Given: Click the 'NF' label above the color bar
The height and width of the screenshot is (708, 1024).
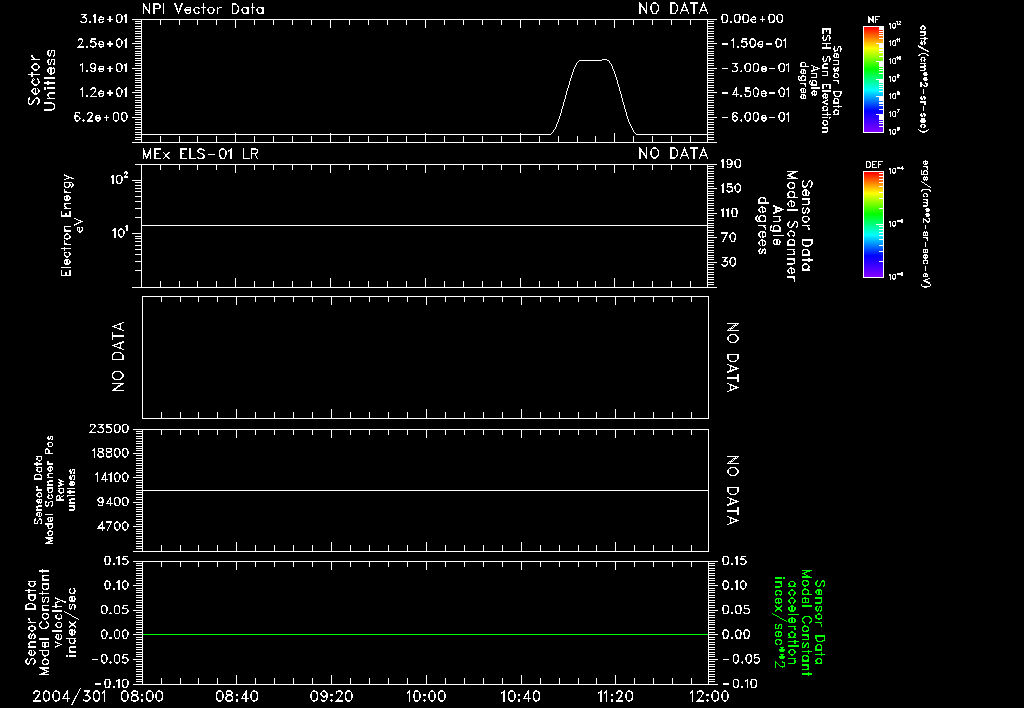Looking at the screenshot, I should [x=873, y=20].
